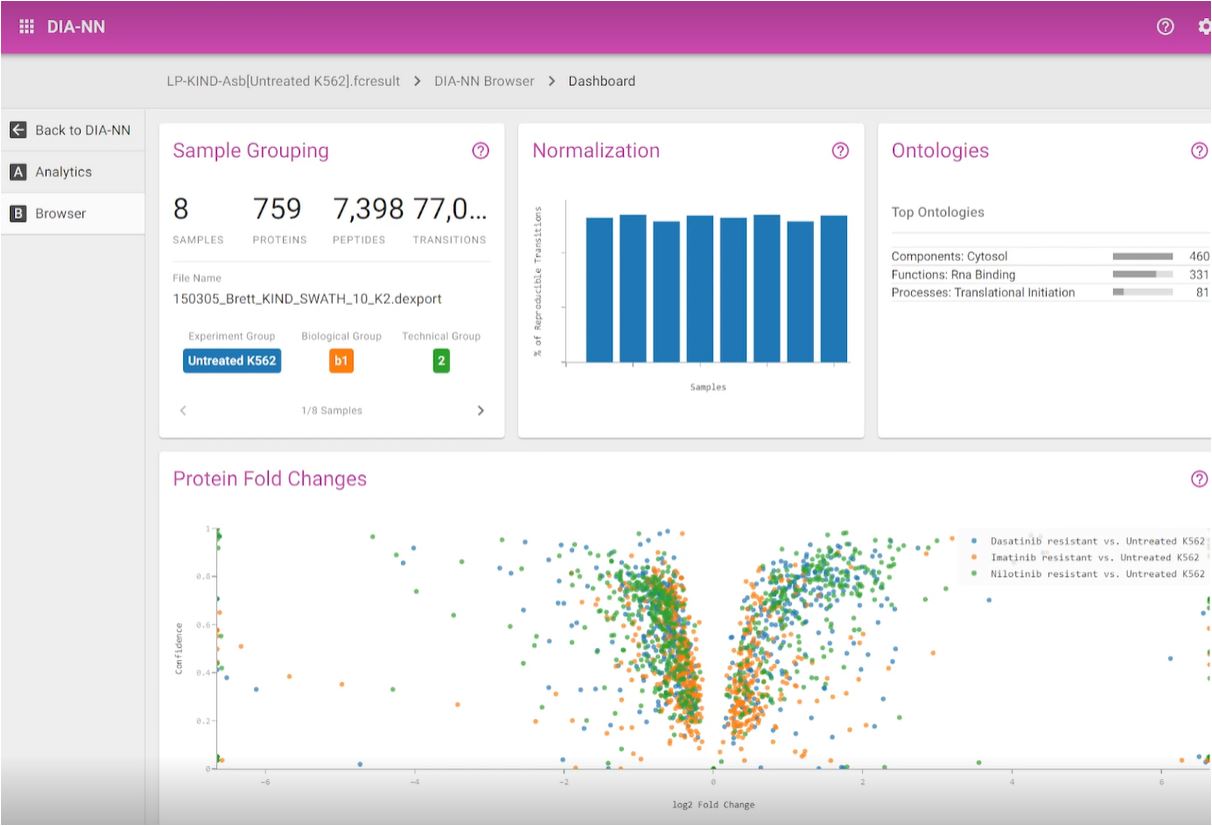The image size is (1212, 826).
Task: Toggle Dasatinib resistant legend series
Action: click(1096, 541)
